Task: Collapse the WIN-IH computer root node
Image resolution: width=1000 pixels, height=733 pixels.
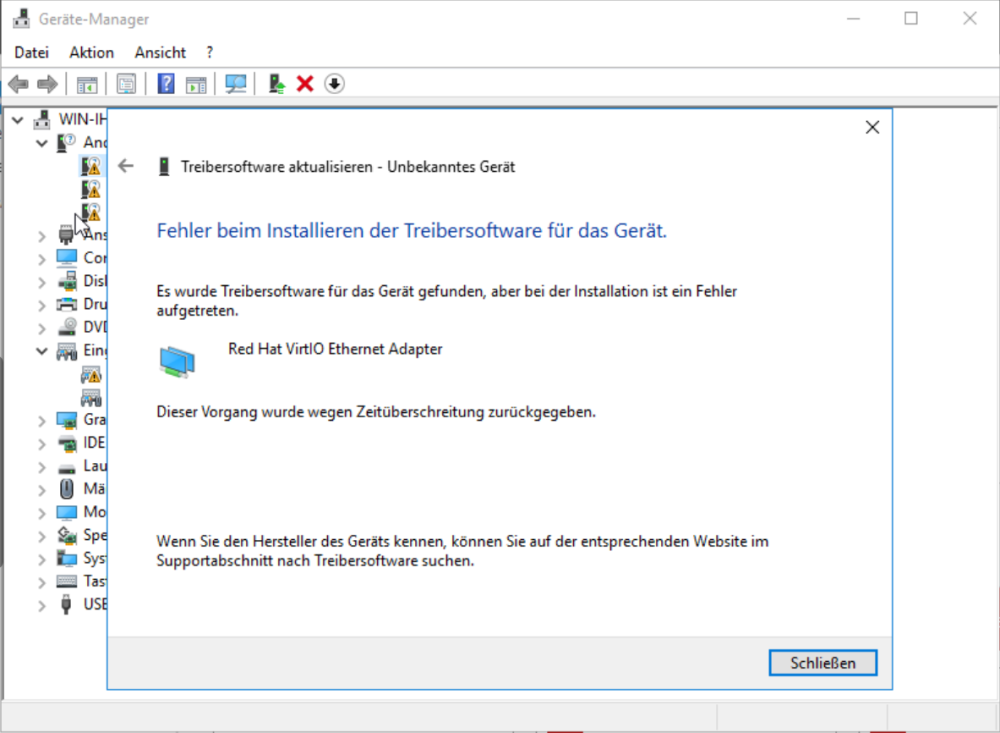Action: (18, 119)
